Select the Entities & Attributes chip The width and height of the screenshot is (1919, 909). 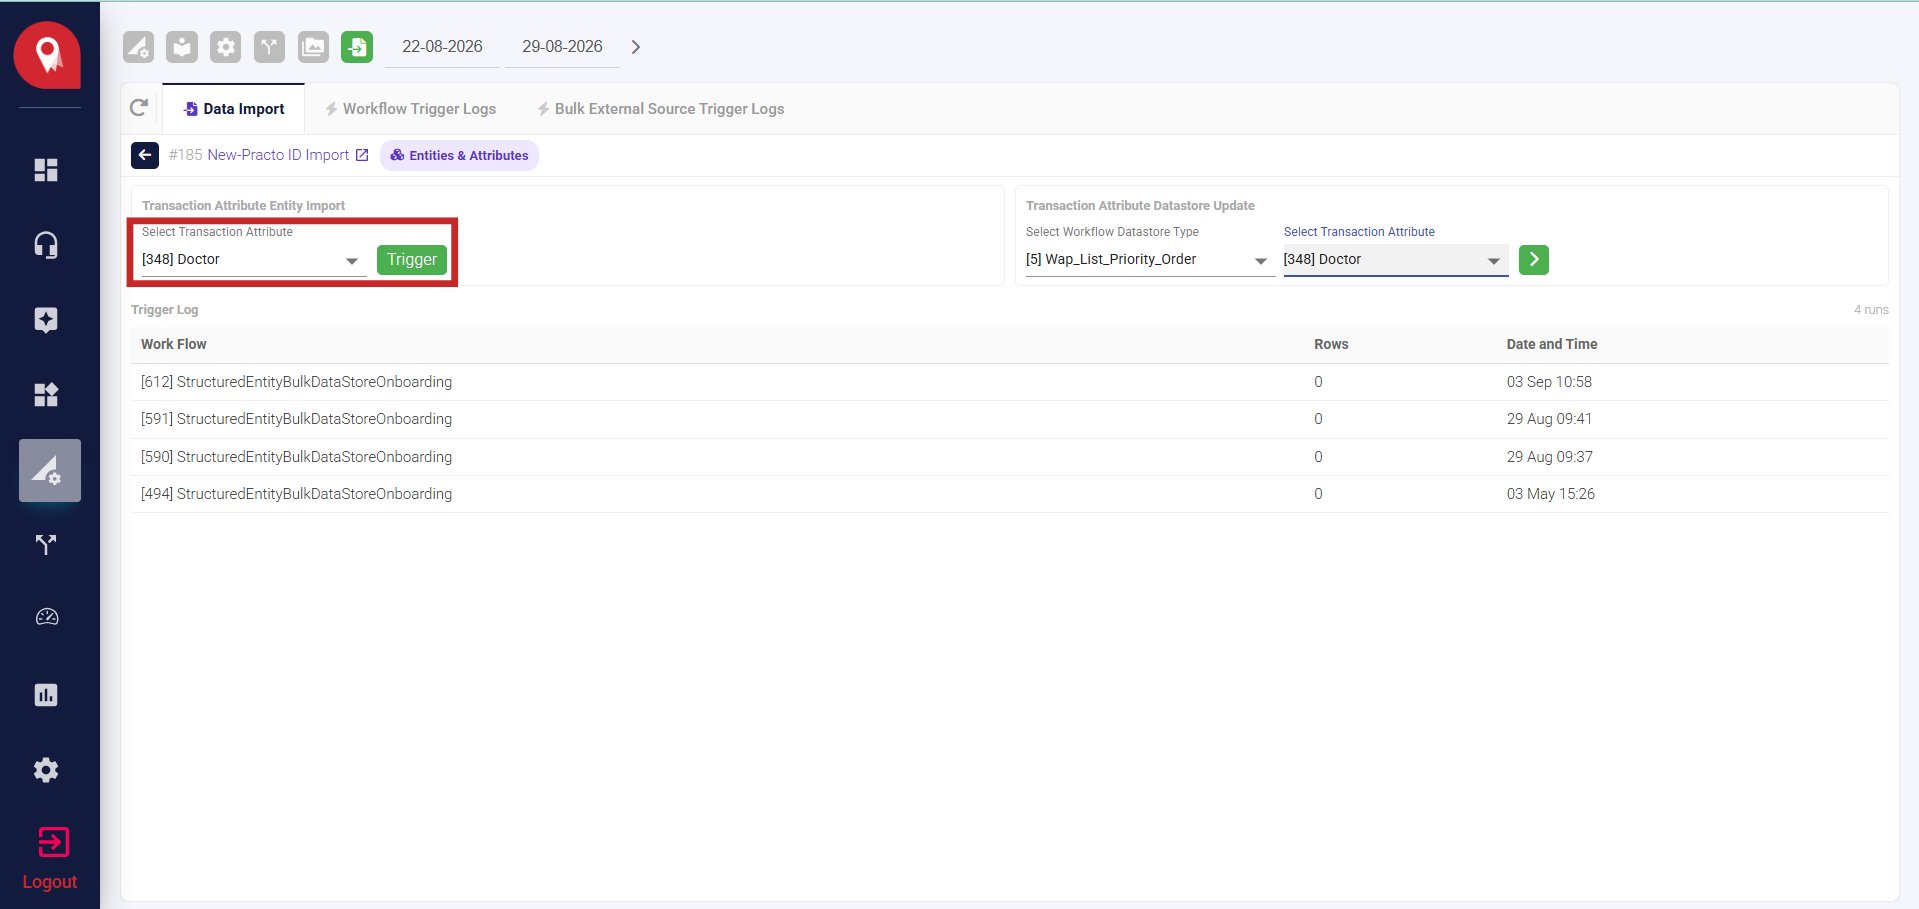[x=459, y=155]
